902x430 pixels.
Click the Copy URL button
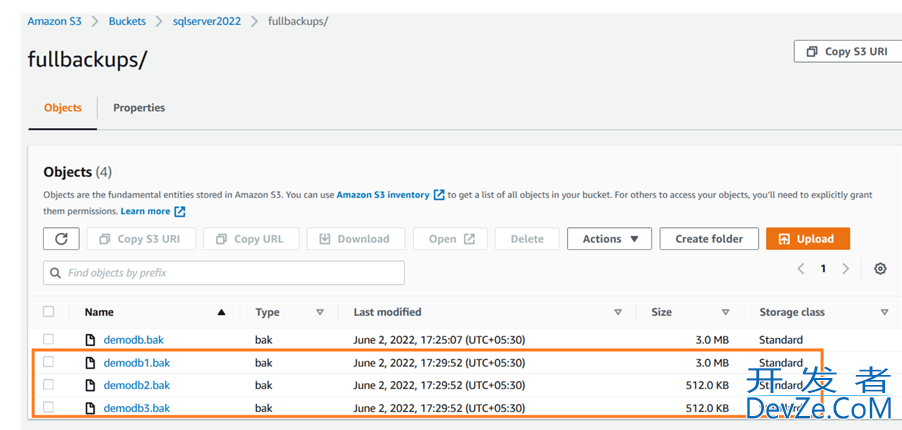click(251, 238)
